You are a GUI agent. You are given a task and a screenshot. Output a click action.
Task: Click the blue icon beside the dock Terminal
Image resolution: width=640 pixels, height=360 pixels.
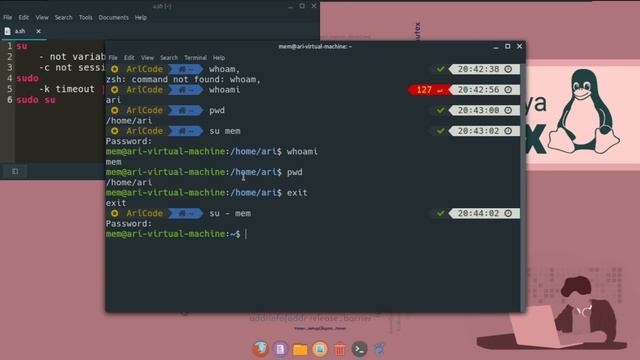pos(379,349)
